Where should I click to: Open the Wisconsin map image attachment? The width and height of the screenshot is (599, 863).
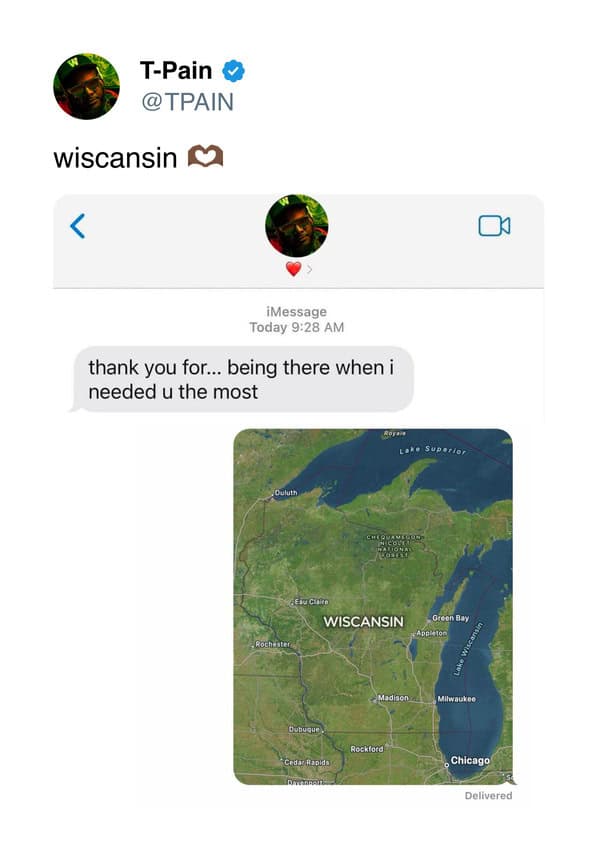click(x=373, y=607)
